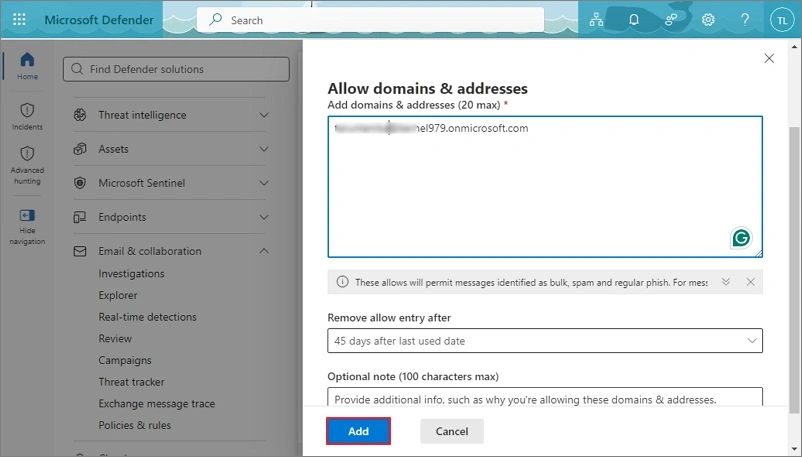Open Review in the navigation

coord(115,338)
